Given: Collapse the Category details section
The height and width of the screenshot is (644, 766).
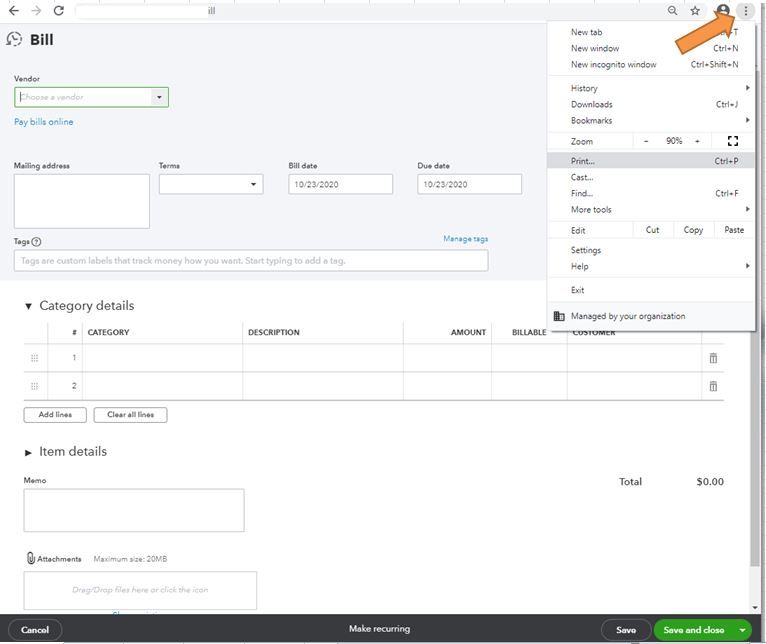Looking at the screenshot, I should click(x=28, y=306).
